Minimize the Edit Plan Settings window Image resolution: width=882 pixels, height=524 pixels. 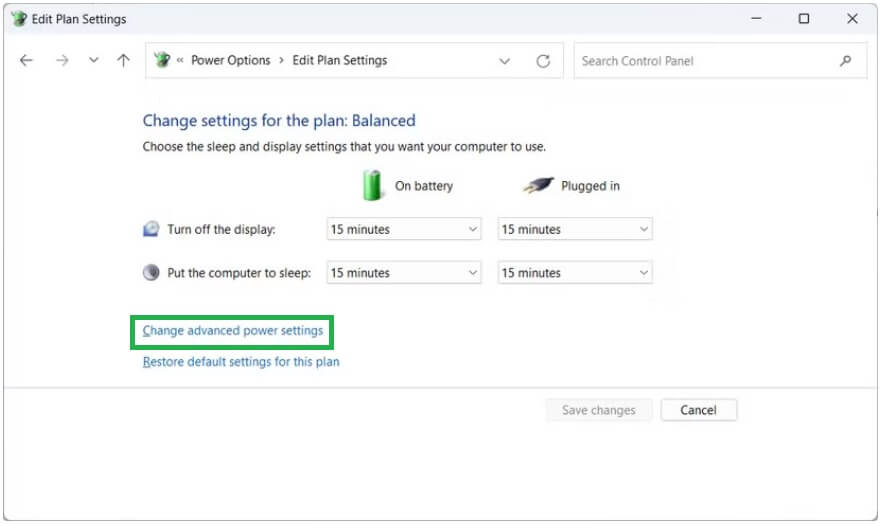(756, 19)
